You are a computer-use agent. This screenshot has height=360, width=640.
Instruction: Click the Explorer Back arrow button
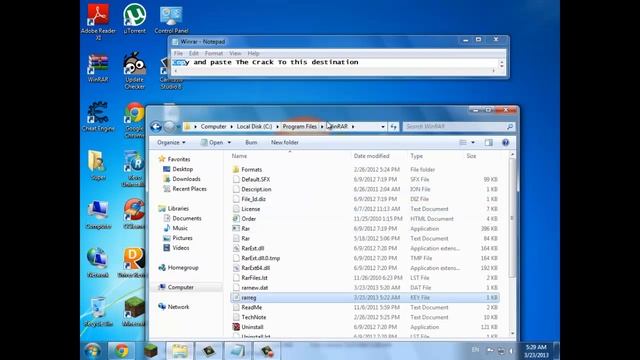pos(156,127)
